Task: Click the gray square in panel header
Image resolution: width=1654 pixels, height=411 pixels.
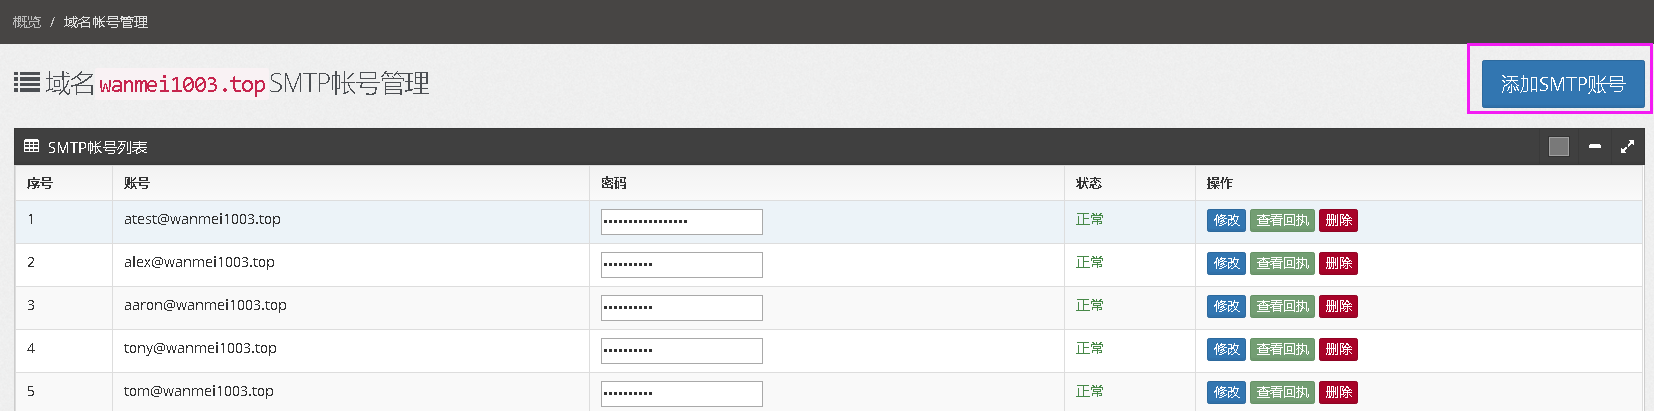Action: point(1559,147)
